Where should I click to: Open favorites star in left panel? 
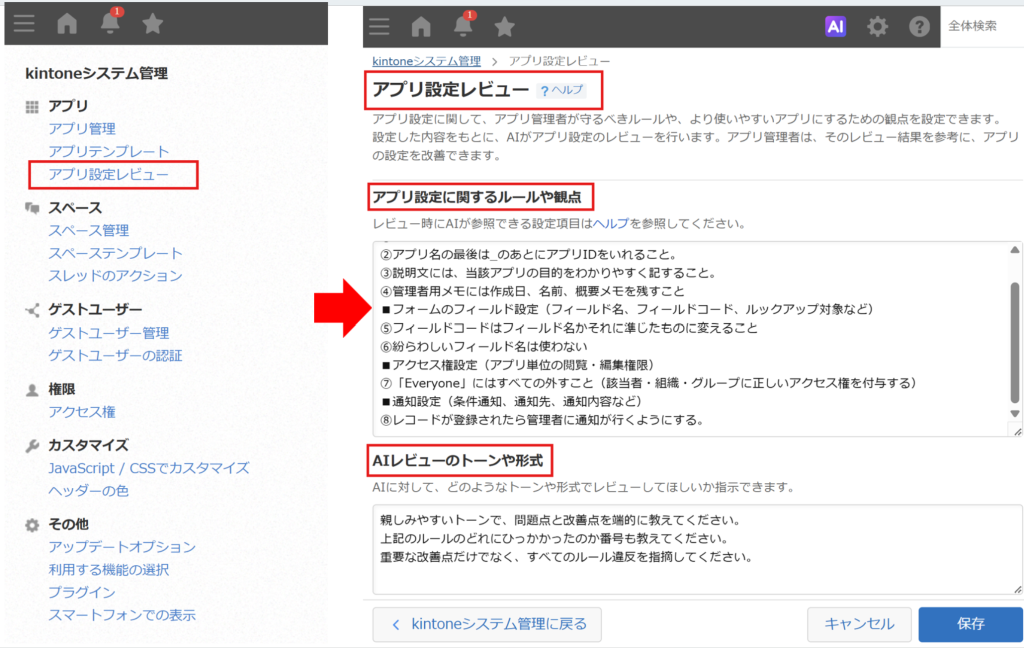[152, 24]
